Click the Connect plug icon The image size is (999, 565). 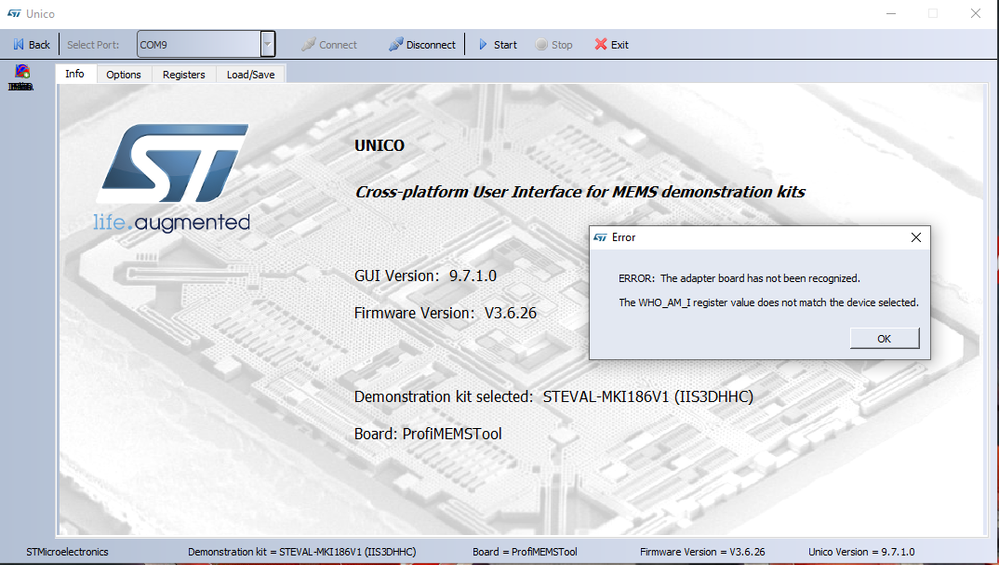[308, 45]
